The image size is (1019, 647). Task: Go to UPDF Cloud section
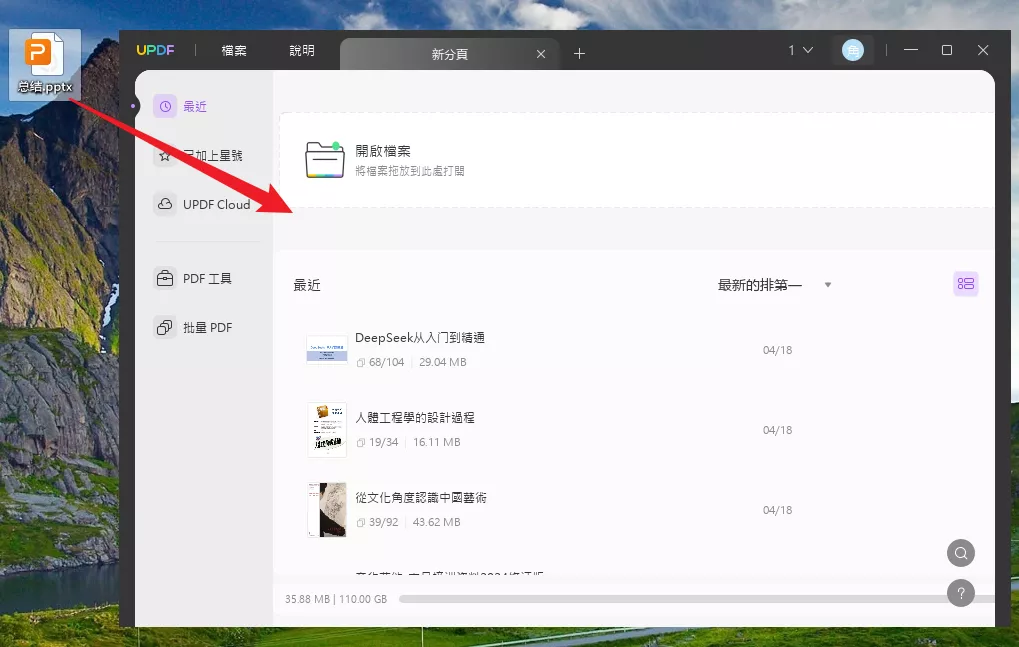pos(216,205)
